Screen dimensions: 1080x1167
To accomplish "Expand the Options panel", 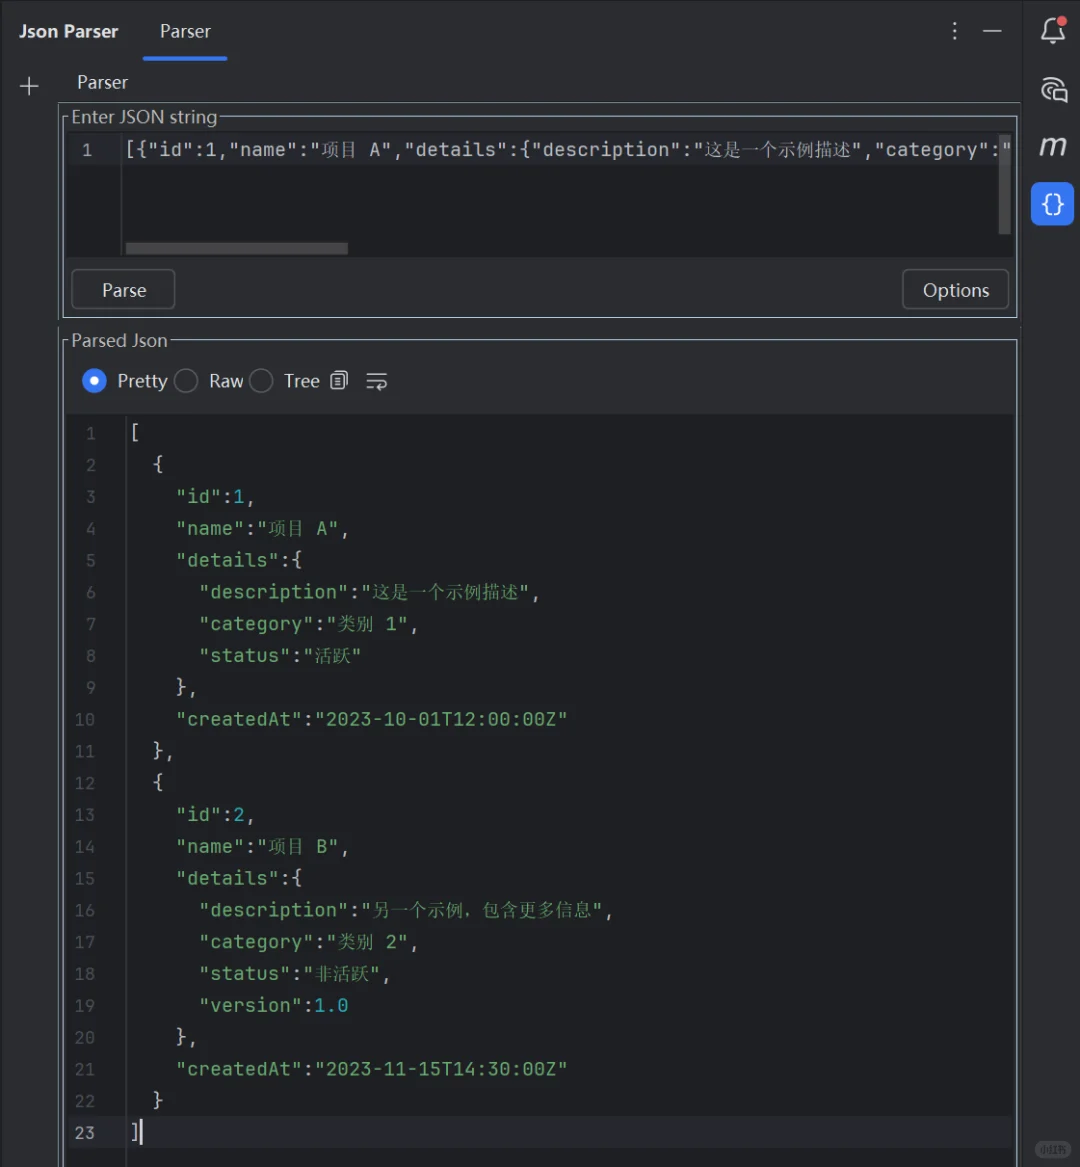I will pyautogui.click(x=955, y=289).
